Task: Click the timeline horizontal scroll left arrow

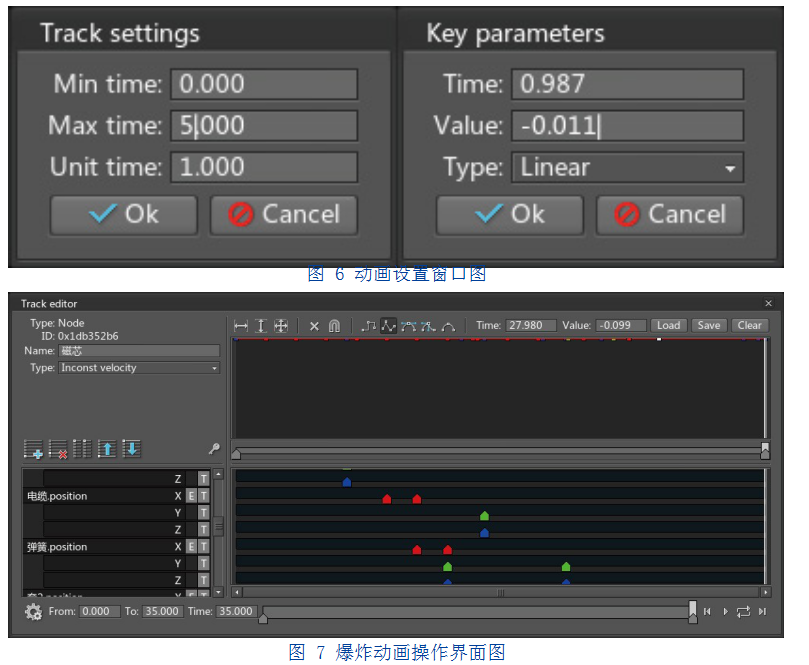Action: pyautogui.click(x=237, y=592)
